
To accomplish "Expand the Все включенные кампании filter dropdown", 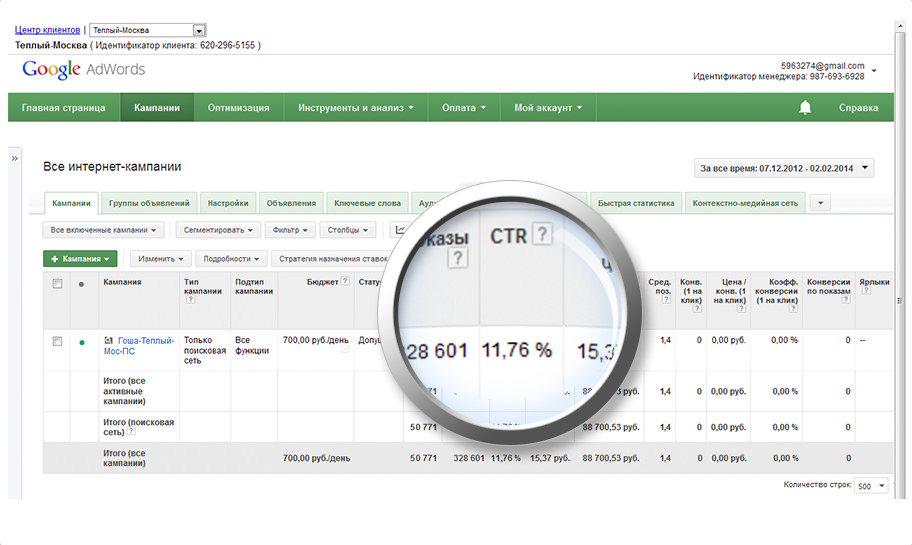I will pyautogui.click(x=104, y=230).
